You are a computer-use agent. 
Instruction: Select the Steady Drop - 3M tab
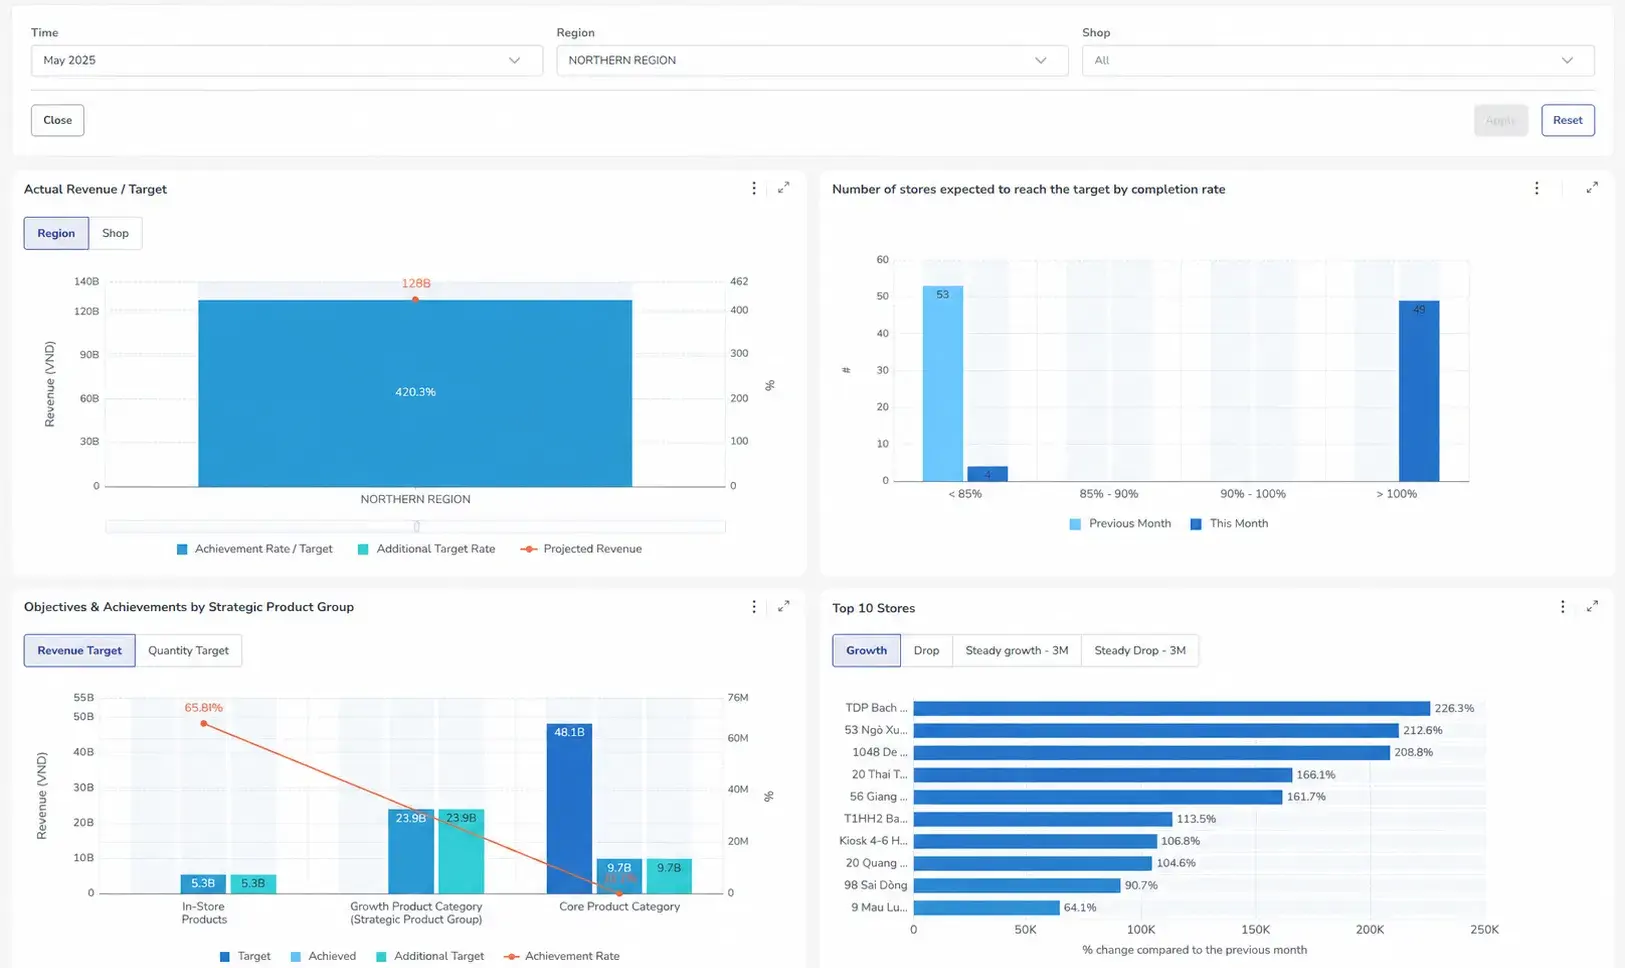(1139, 650)
